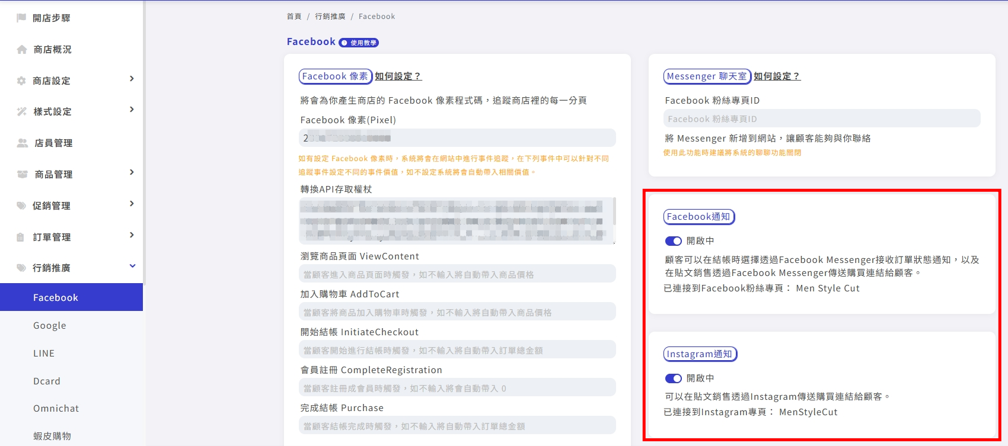This screenshot has width=1008, height=446.
Task: Click the flag icon beside 開店步驟
Action: coord(21,18)
